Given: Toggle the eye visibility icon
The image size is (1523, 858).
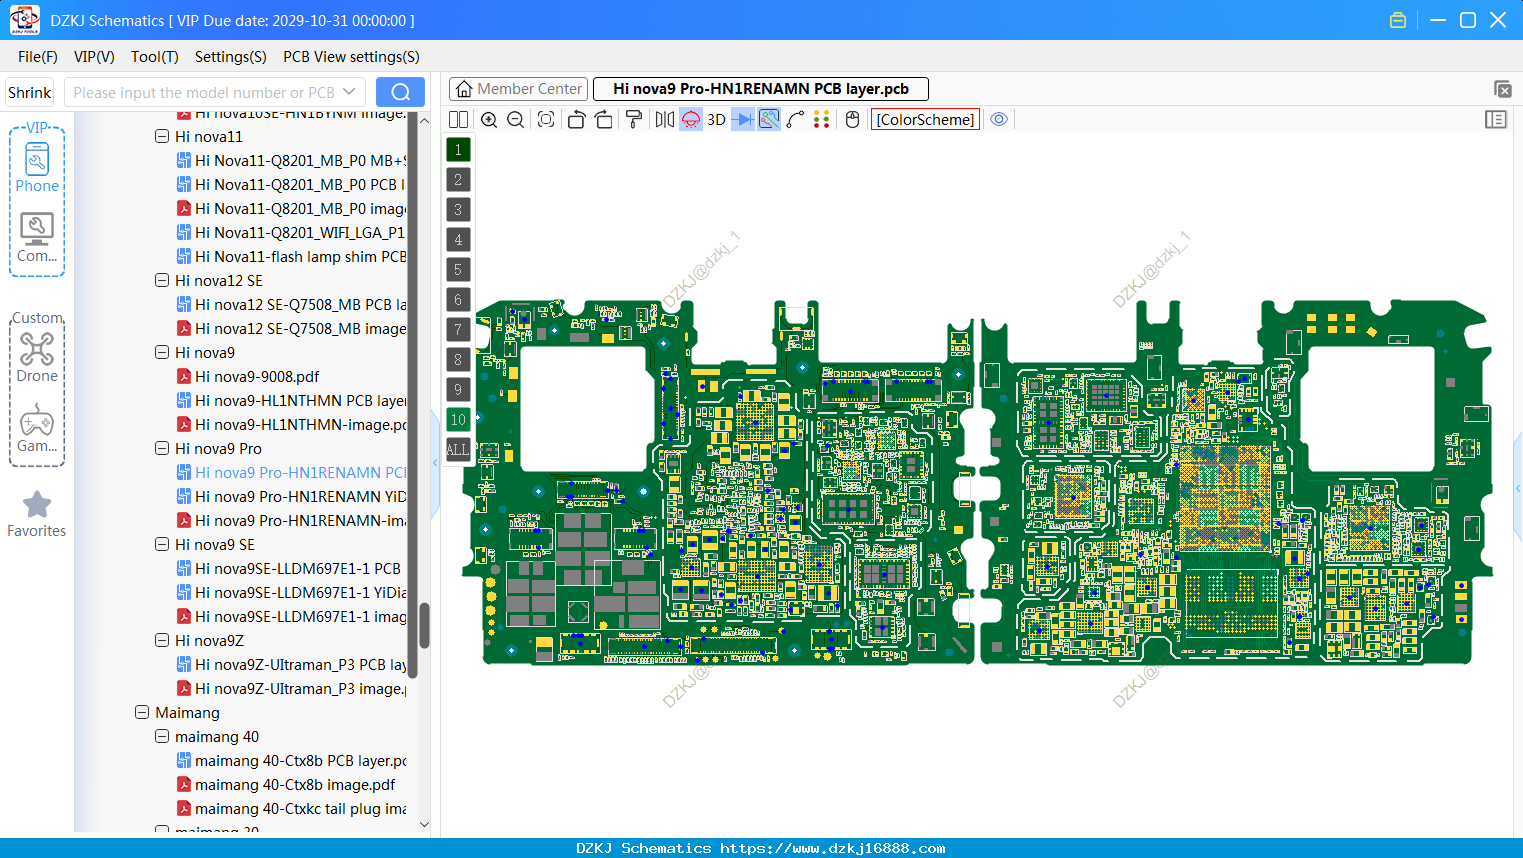Looking at the screenshot, I should point(999,120).
